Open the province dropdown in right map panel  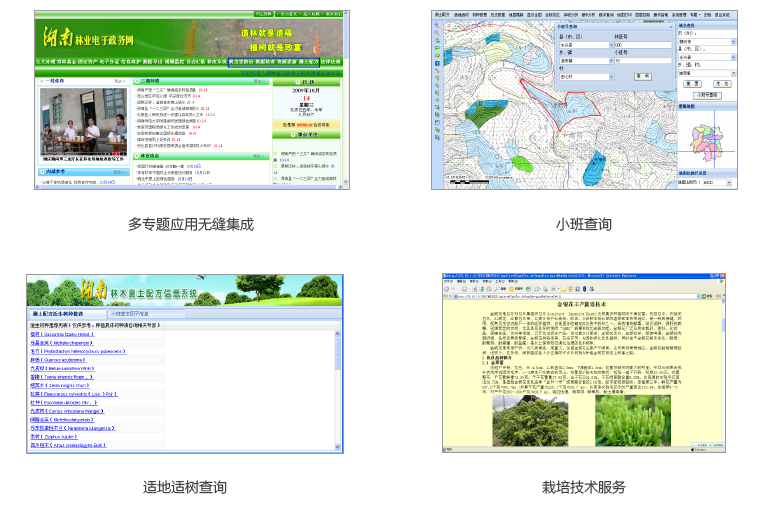coord(733,42)
